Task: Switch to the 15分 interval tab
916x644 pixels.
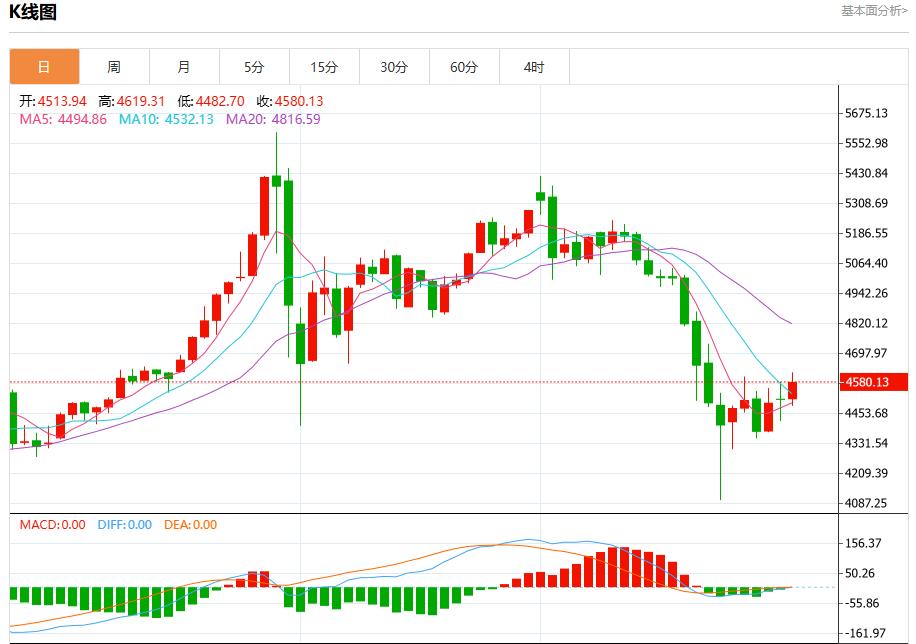Action: point(324,67)
